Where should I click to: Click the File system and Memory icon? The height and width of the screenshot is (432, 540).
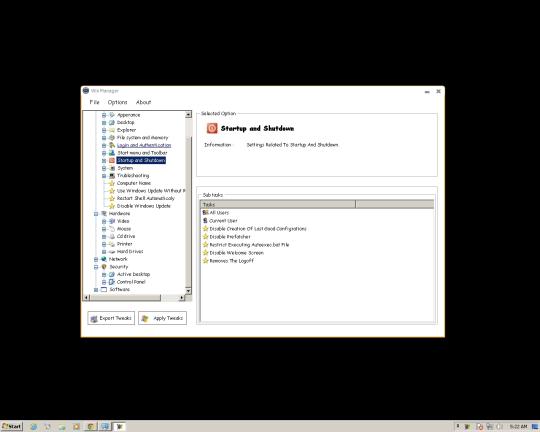click(x=112, y=137)
